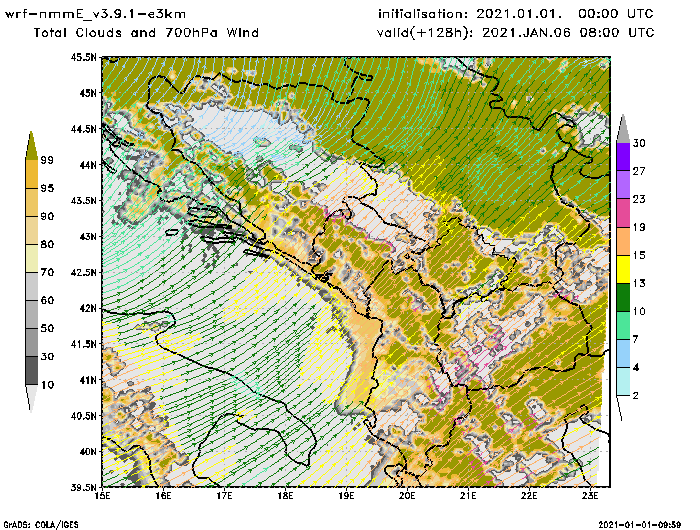This screenshot has height=530, width=700.
Task: Click the 2 label on wind legend
Action: point(636,396)
